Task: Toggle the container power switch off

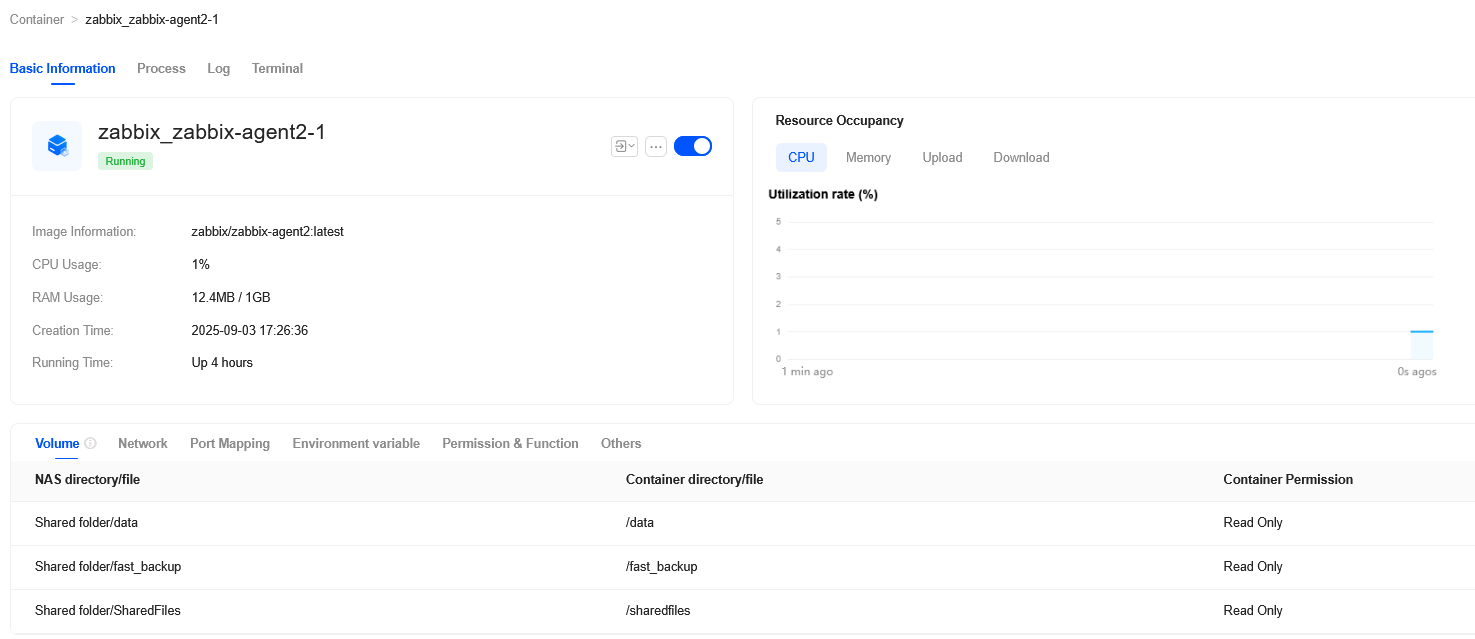Action: coord(692,145)
